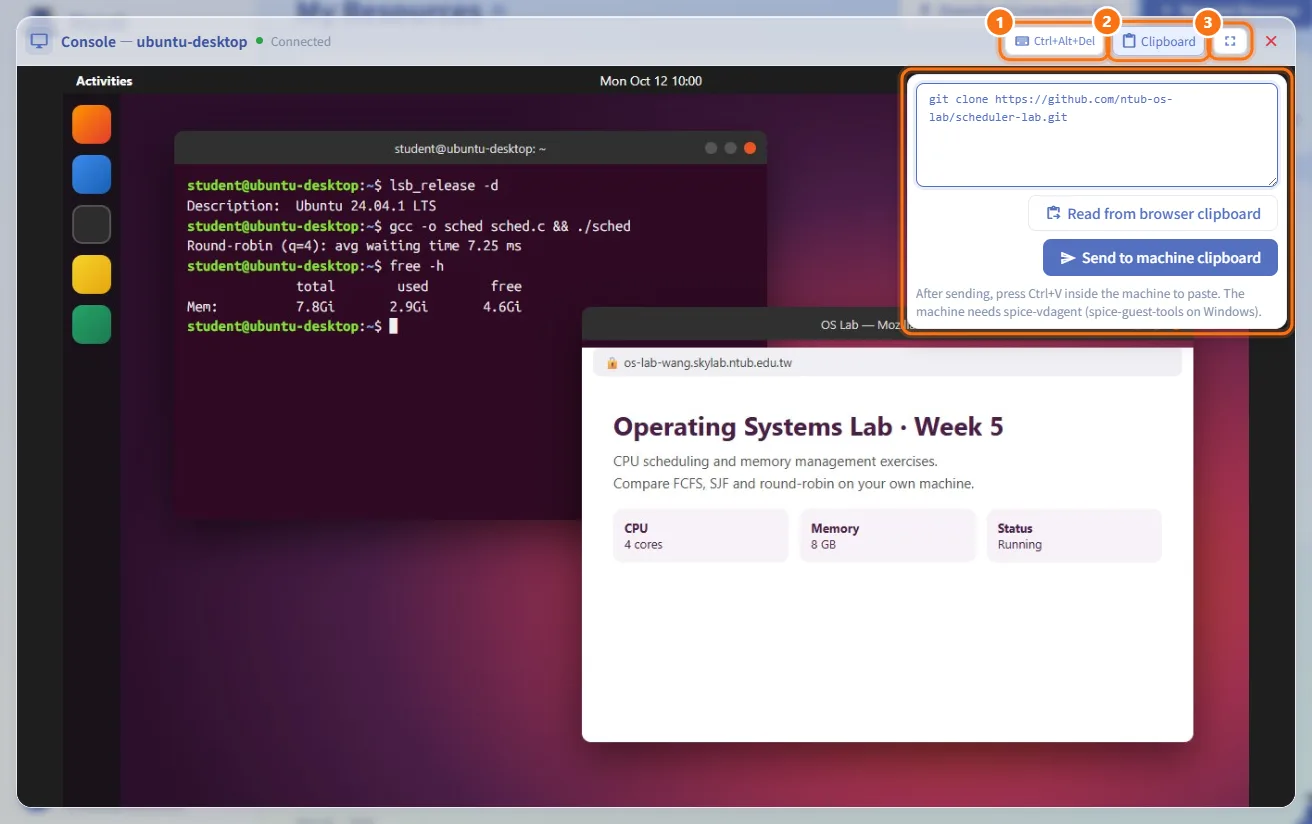This screenshot has height=824, width=1312.
Task: Click the 'Connected' status text
Action: click(300, 42)
